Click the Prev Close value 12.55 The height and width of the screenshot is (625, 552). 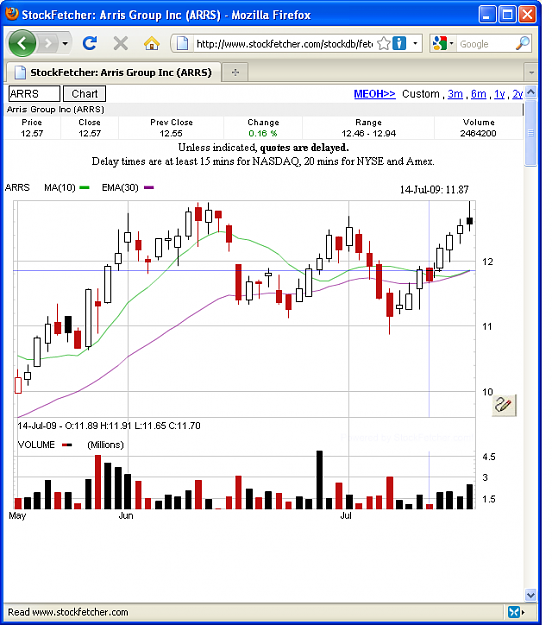(x=171, y=134)
